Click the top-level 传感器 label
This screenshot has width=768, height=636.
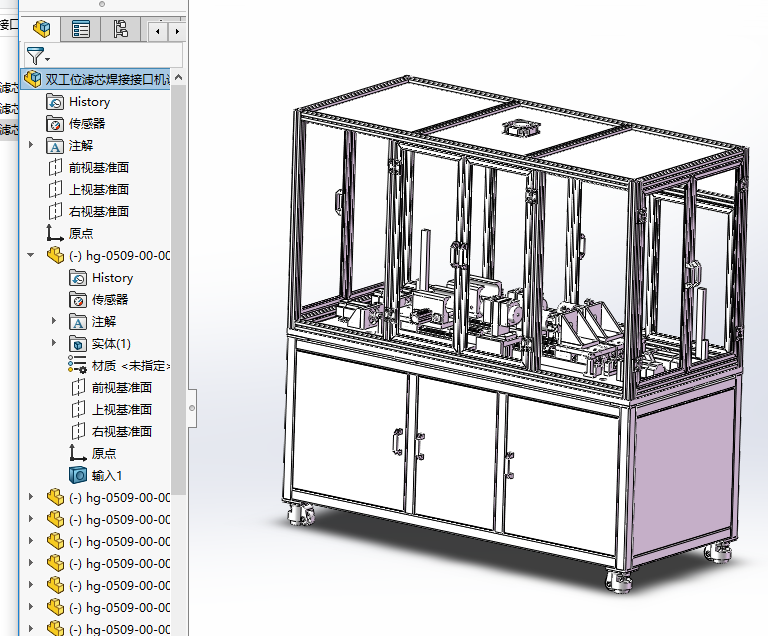pyautogui.click(x=87, y=123)
